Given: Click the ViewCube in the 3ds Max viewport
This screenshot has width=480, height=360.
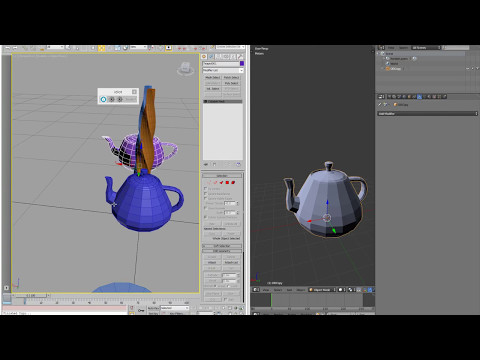Looking at the screenshot, I should (x=185, y=68).
